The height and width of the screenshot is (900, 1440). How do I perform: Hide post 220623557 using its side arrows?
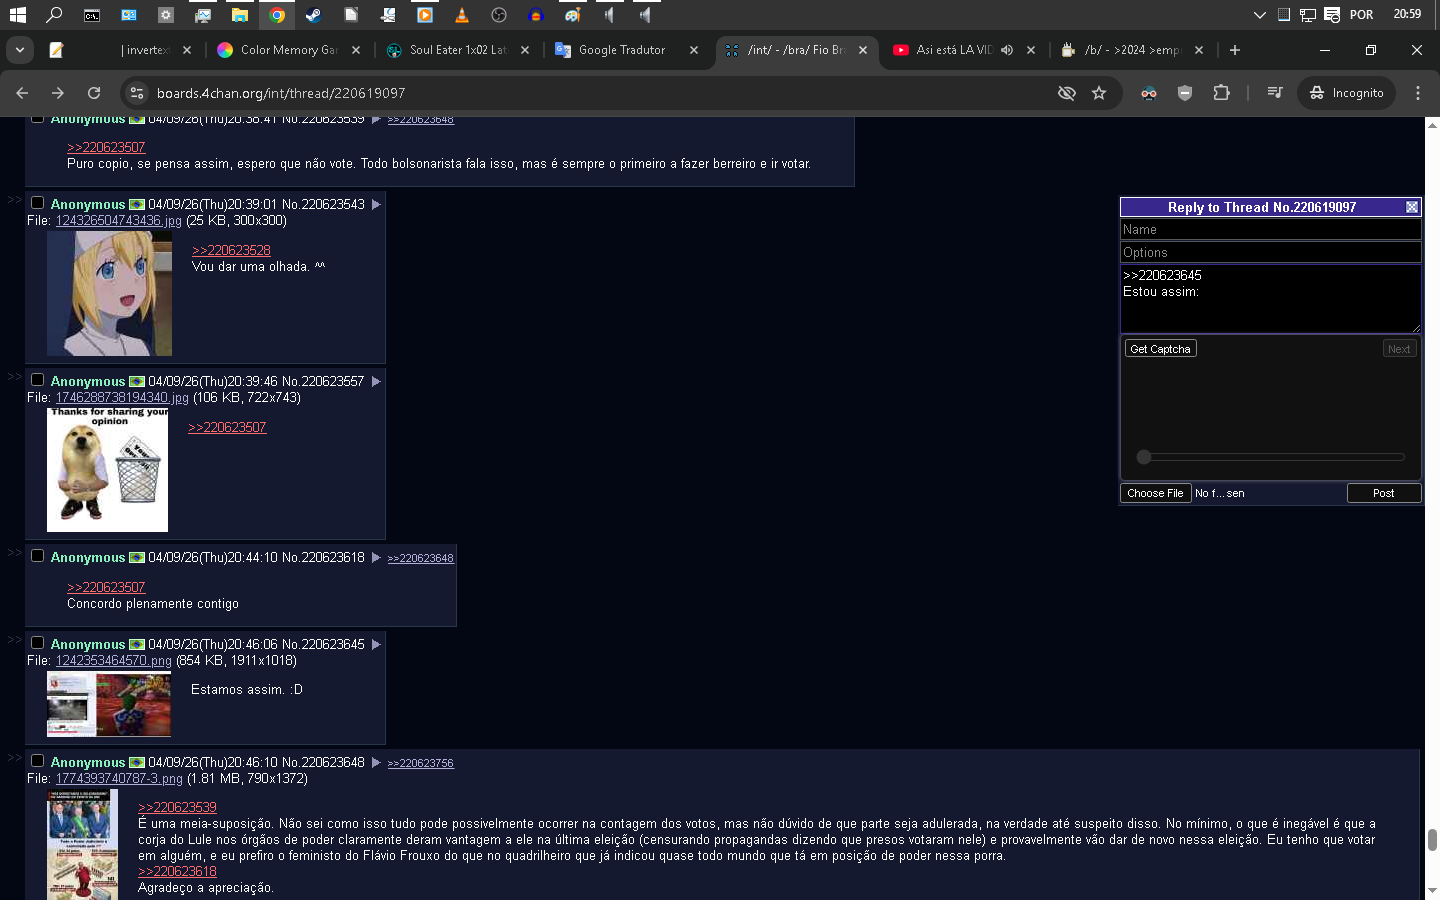click(x=14, y=377)
